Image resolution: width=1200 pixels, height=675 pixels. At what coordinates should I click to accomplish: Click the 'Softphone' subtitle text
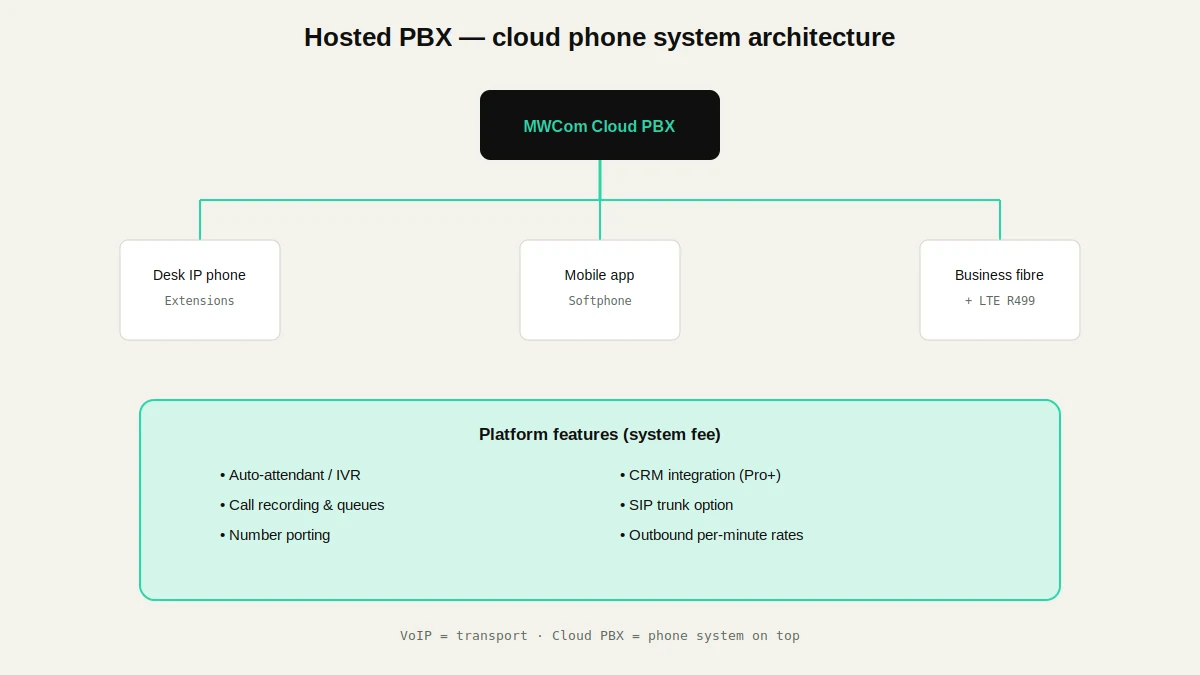(600, 301)
